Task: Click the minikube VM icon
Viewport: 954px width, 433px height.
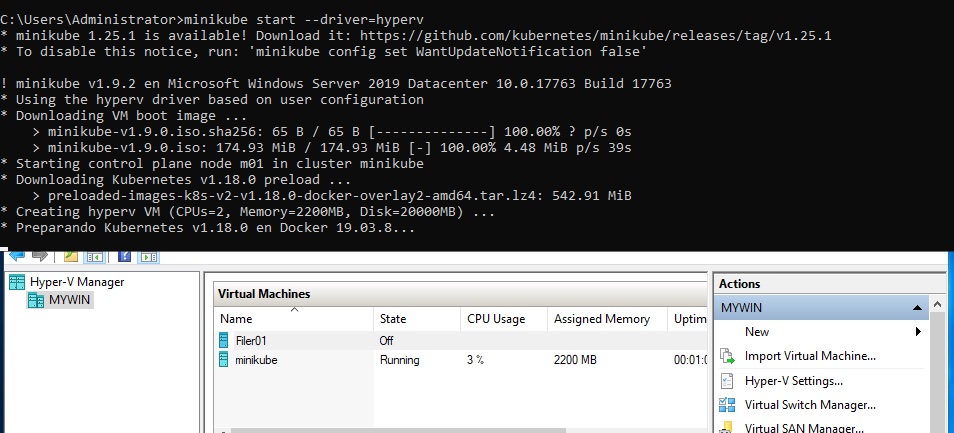Action: [x=225, y=360]
